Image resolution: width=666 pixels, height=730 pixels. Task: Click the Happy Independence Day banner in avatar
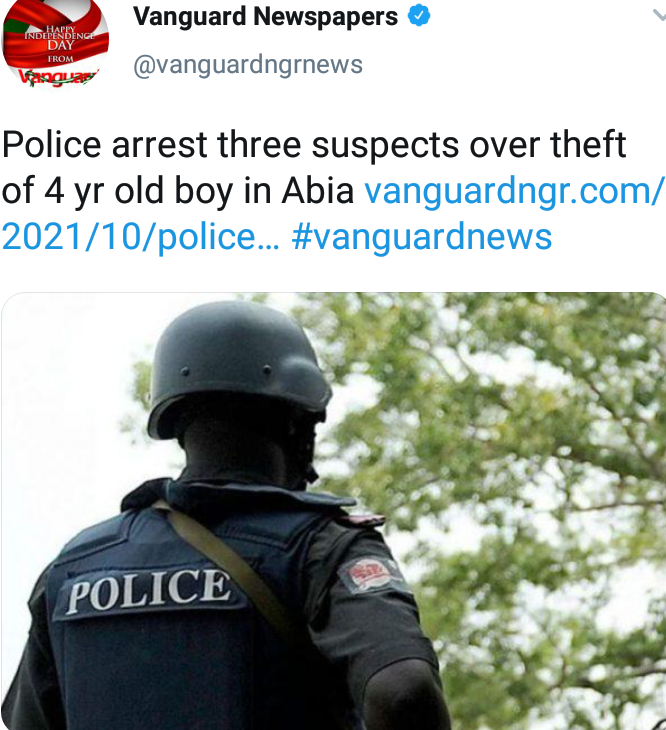coord(58,43)
